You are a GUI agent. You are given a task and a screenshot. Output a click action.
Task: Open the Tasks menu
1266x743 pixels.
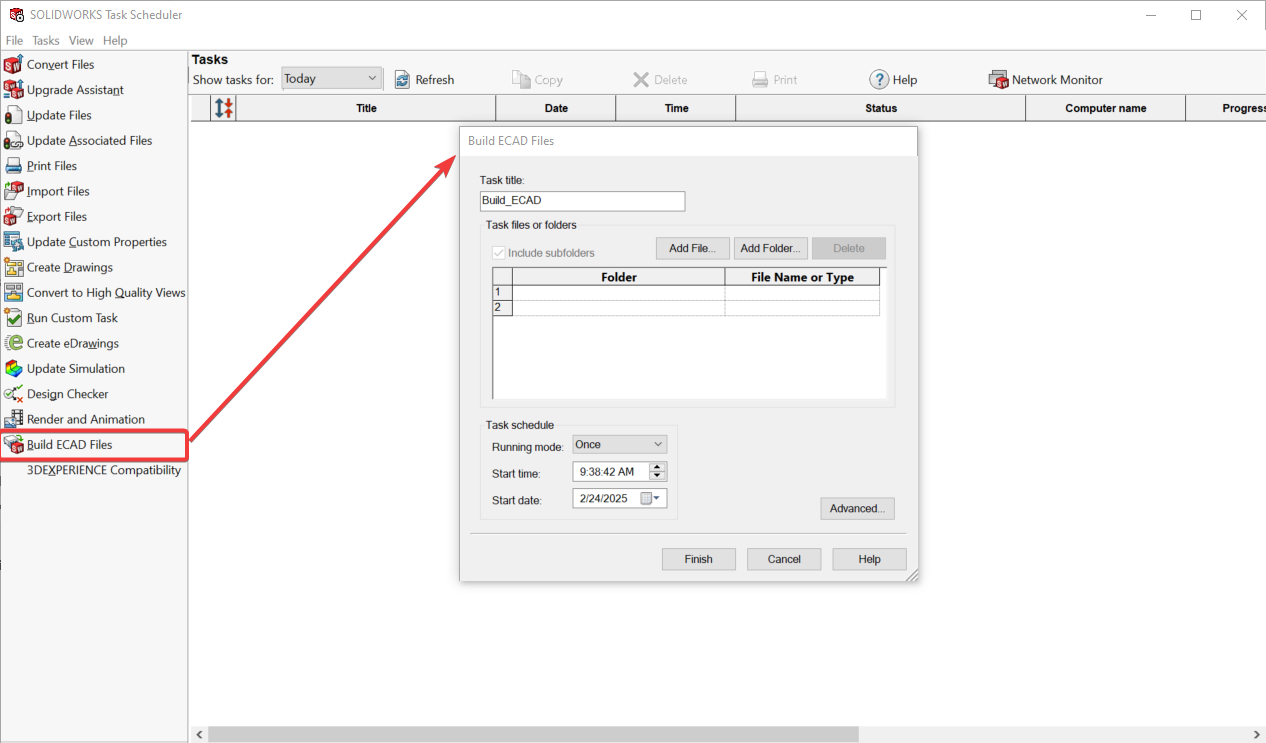[46, 40]
